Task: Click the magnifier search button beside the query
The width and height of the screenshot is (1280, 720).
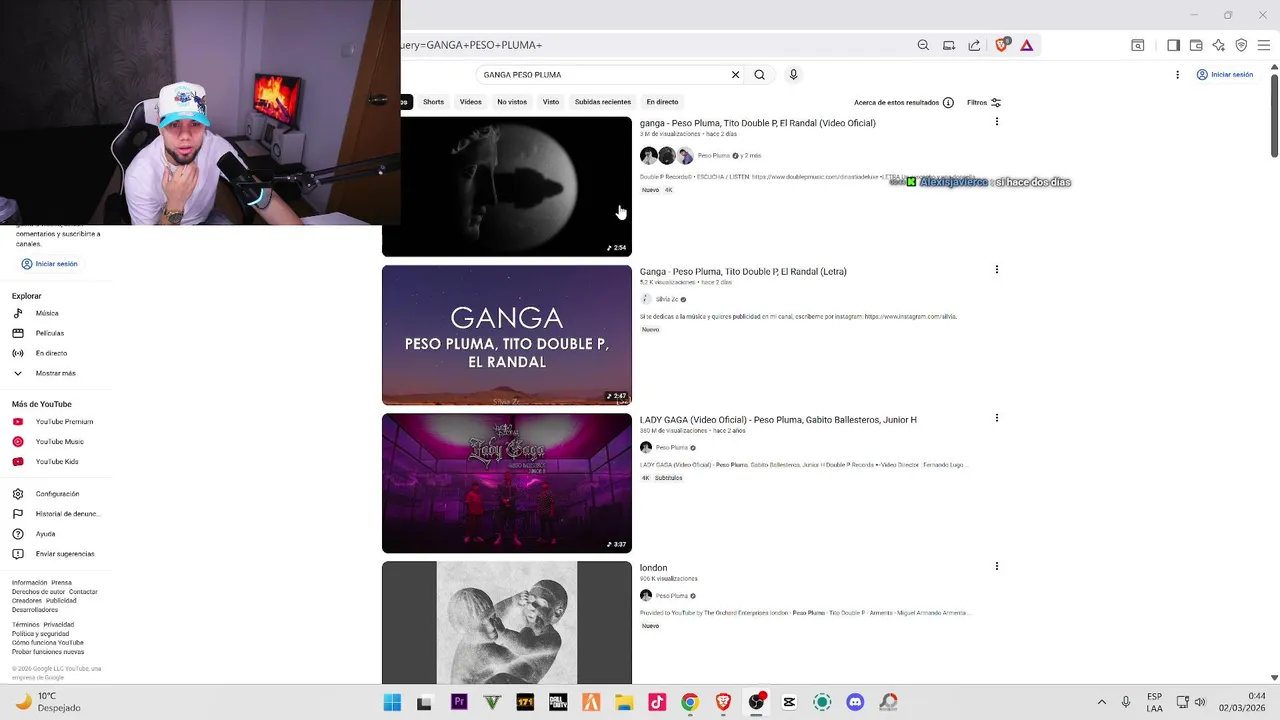Action: [x=760, y=75]
